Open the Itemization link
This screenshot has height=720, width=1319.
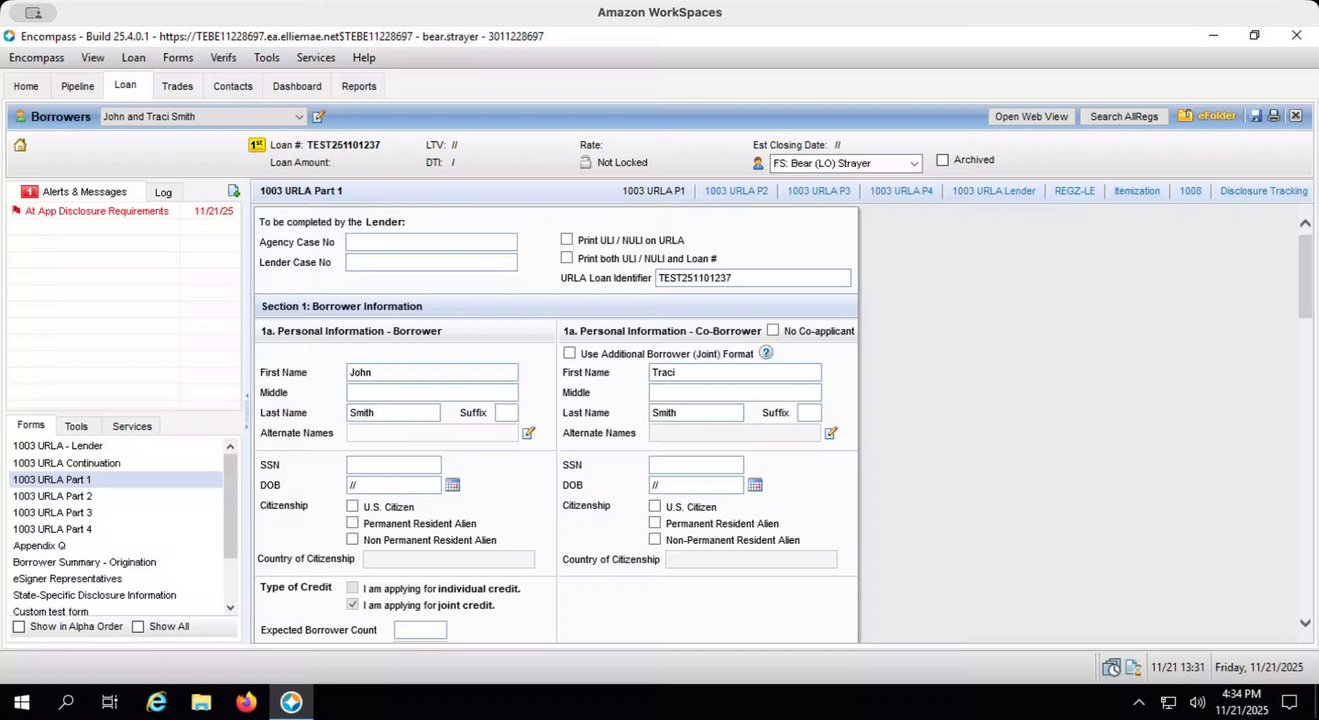[x=1137, y=191]
